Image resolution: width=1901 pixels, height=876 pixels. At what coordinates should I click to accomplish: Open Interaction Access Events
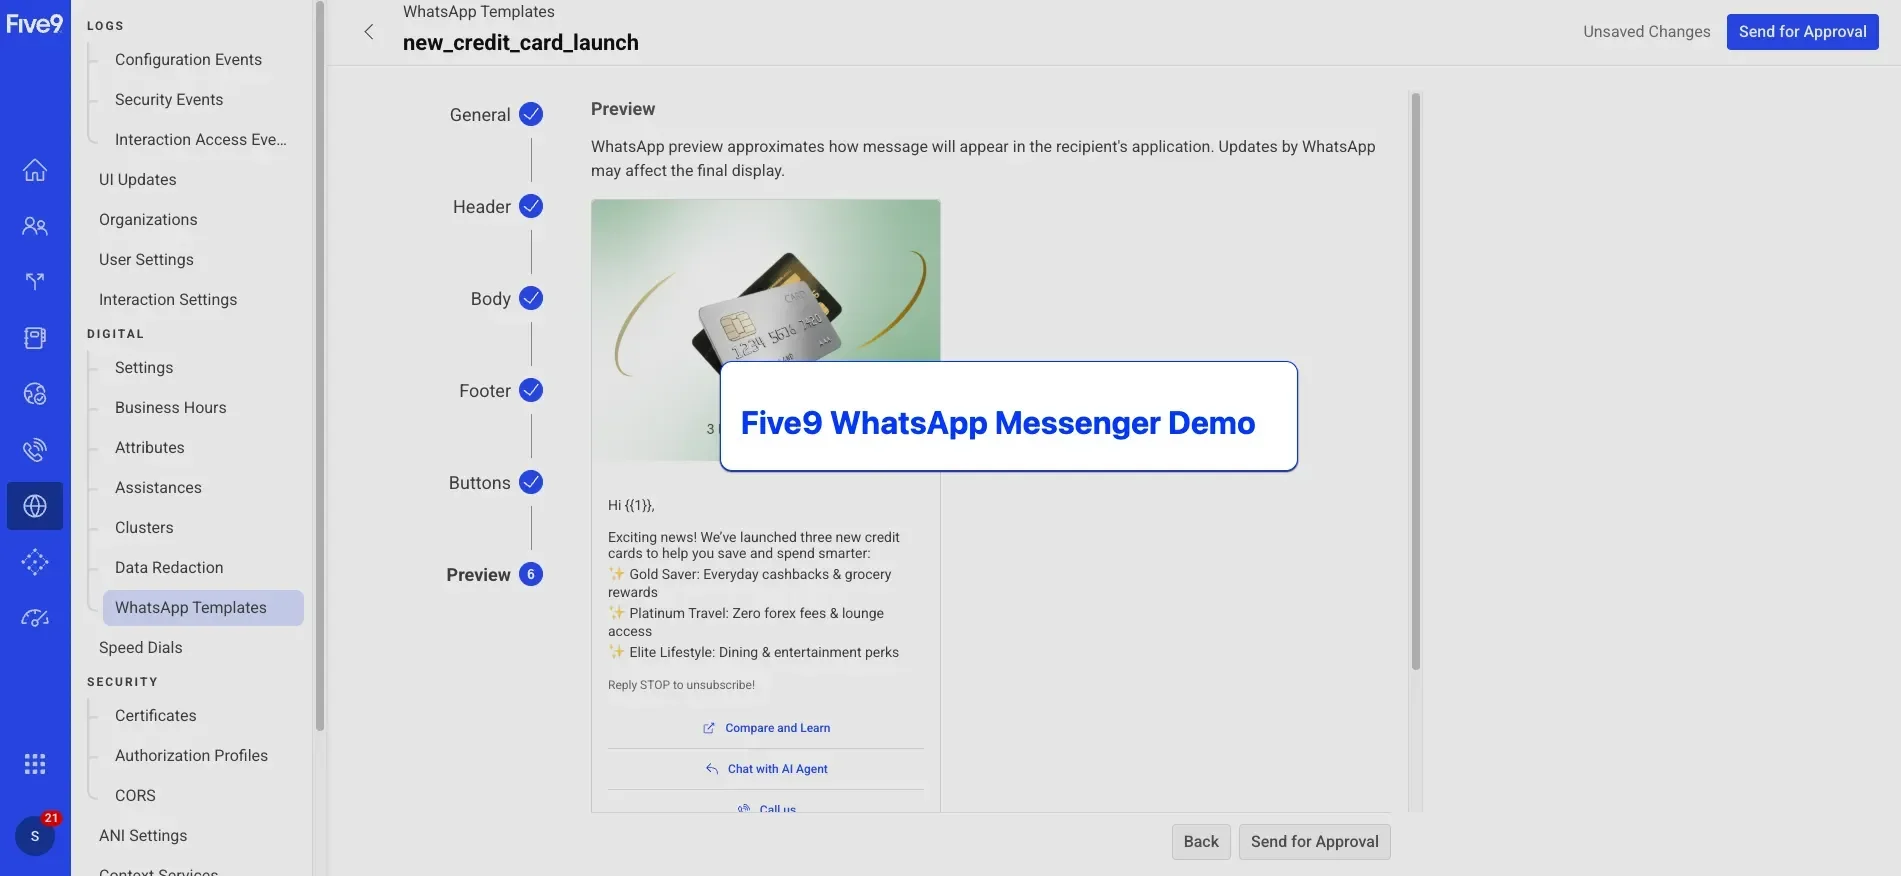[x=201, y=140]
